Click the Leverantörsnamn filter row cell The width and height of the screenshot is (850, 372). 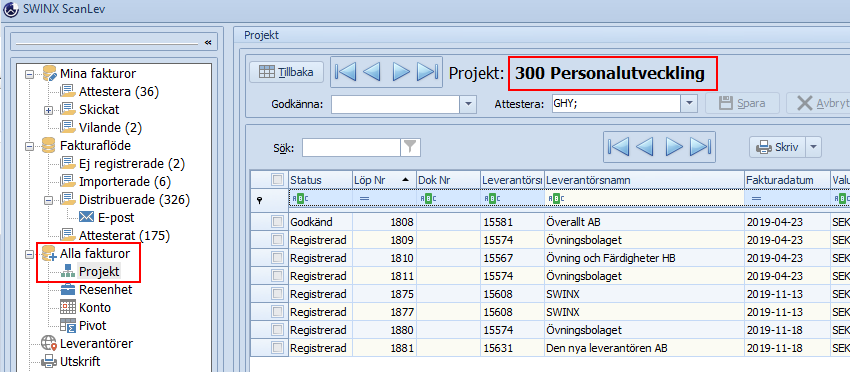644,198
